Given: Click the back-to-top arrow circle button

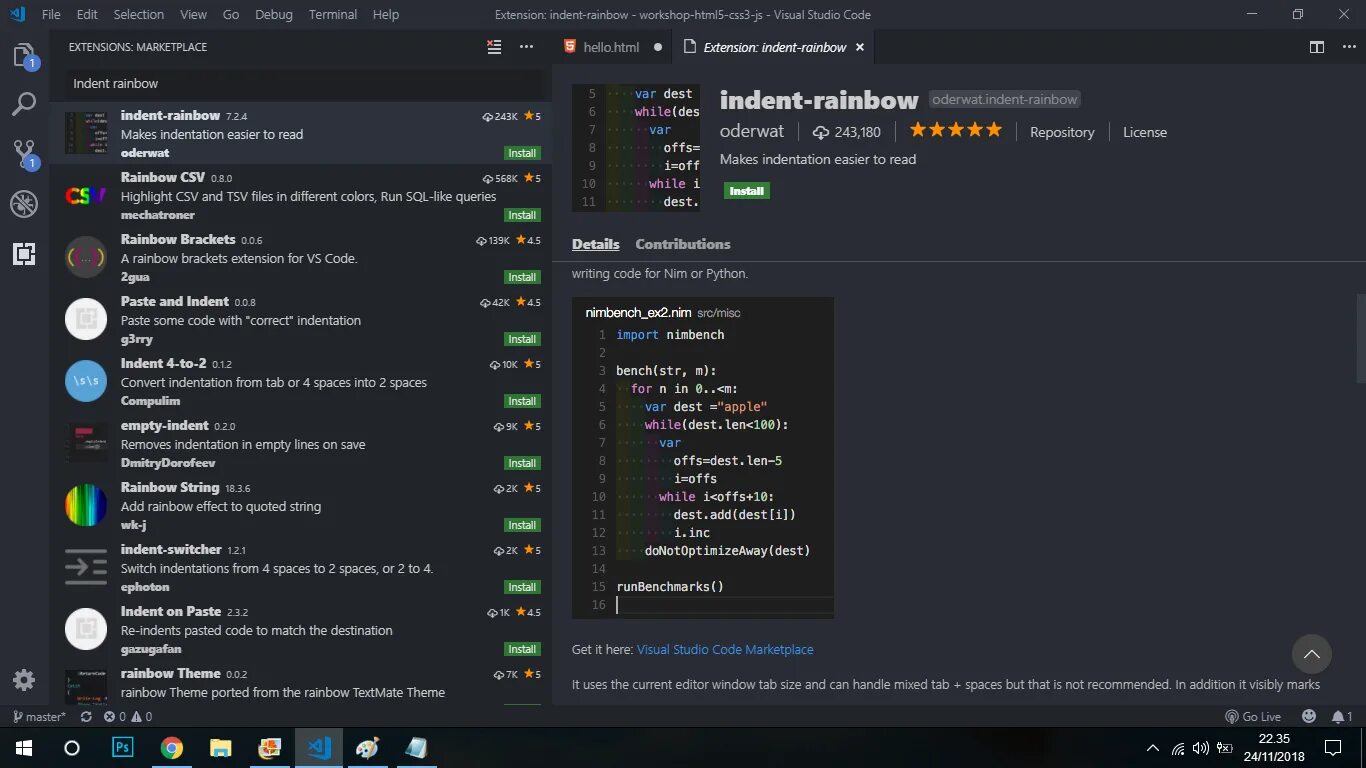Looking at the screenshot, I should 1312,654.
